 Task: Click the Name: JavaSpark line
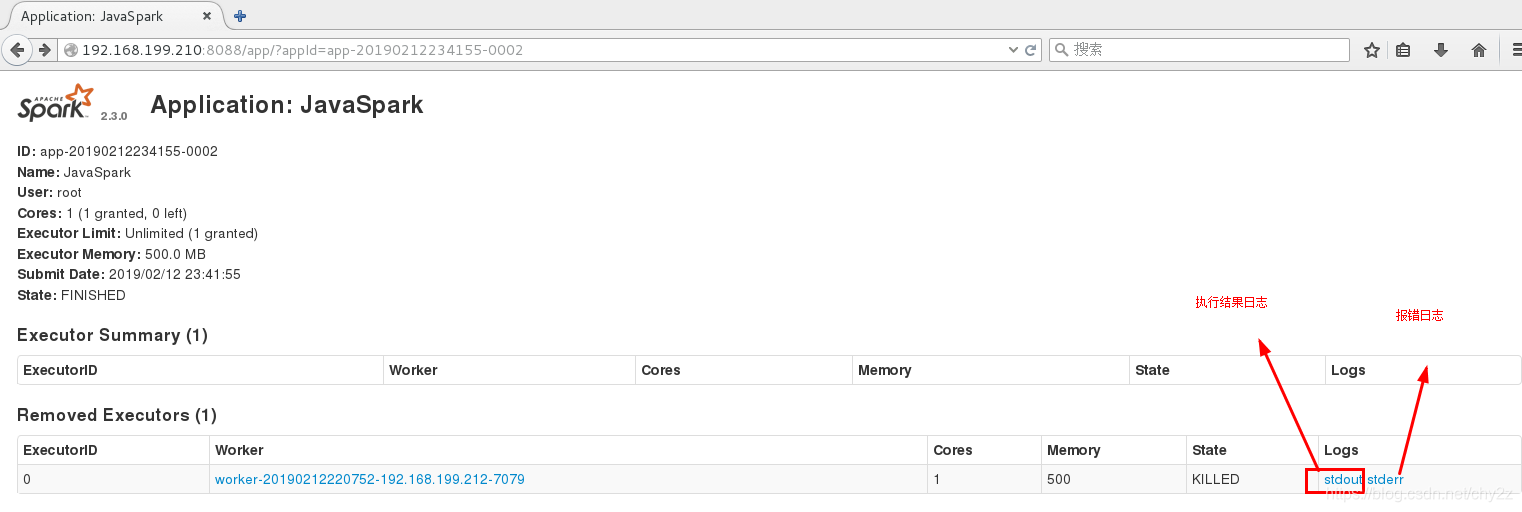click(74, 172)
